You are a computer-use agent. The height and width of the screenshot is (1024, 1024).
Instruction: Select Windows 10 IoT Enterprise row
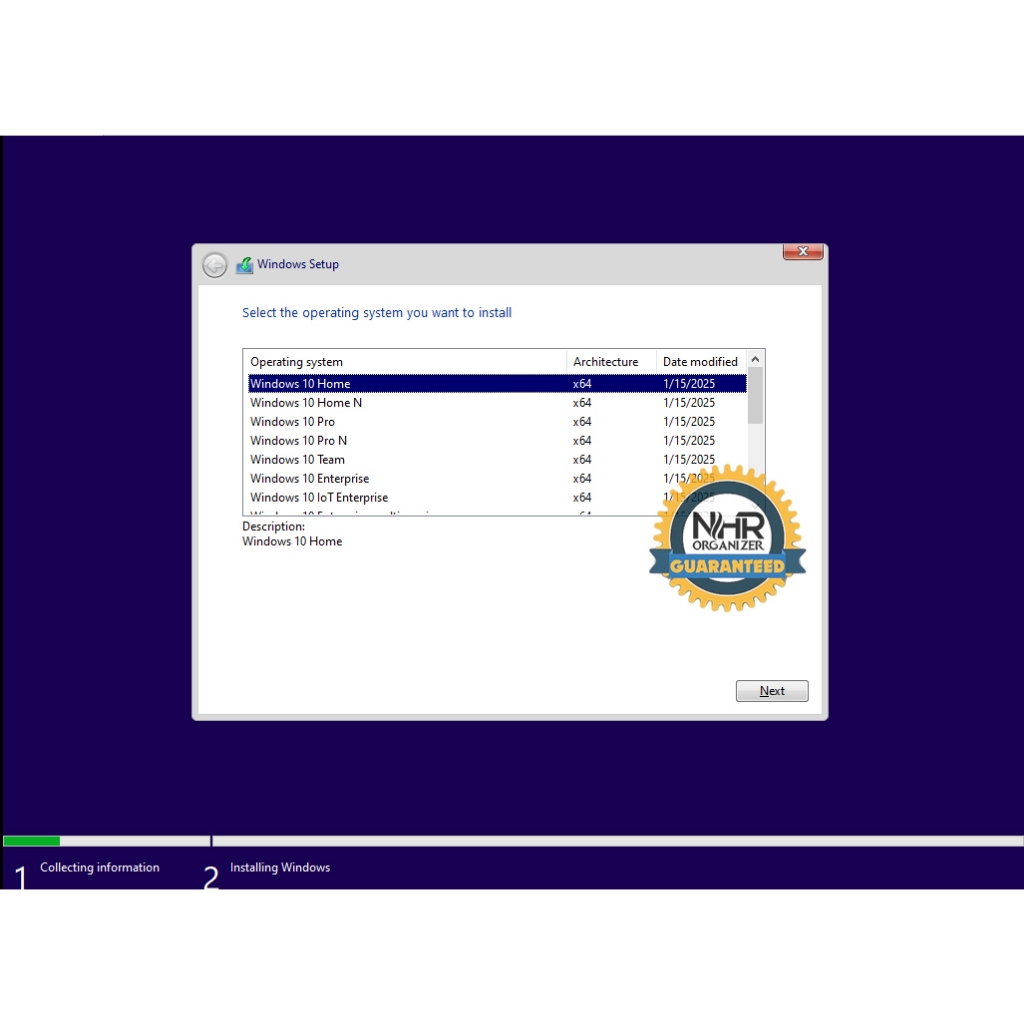point(497,497)
